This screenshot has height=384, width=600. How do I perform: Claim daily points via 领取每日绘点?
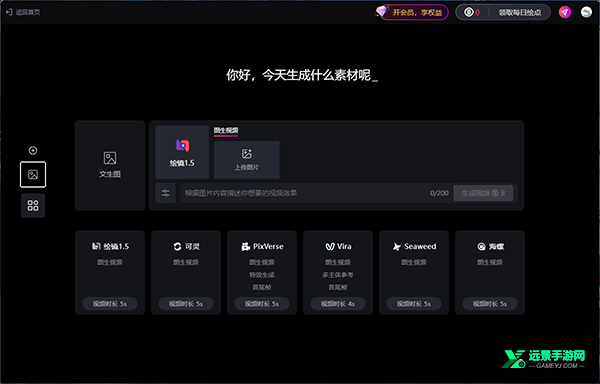pos(520,12)
